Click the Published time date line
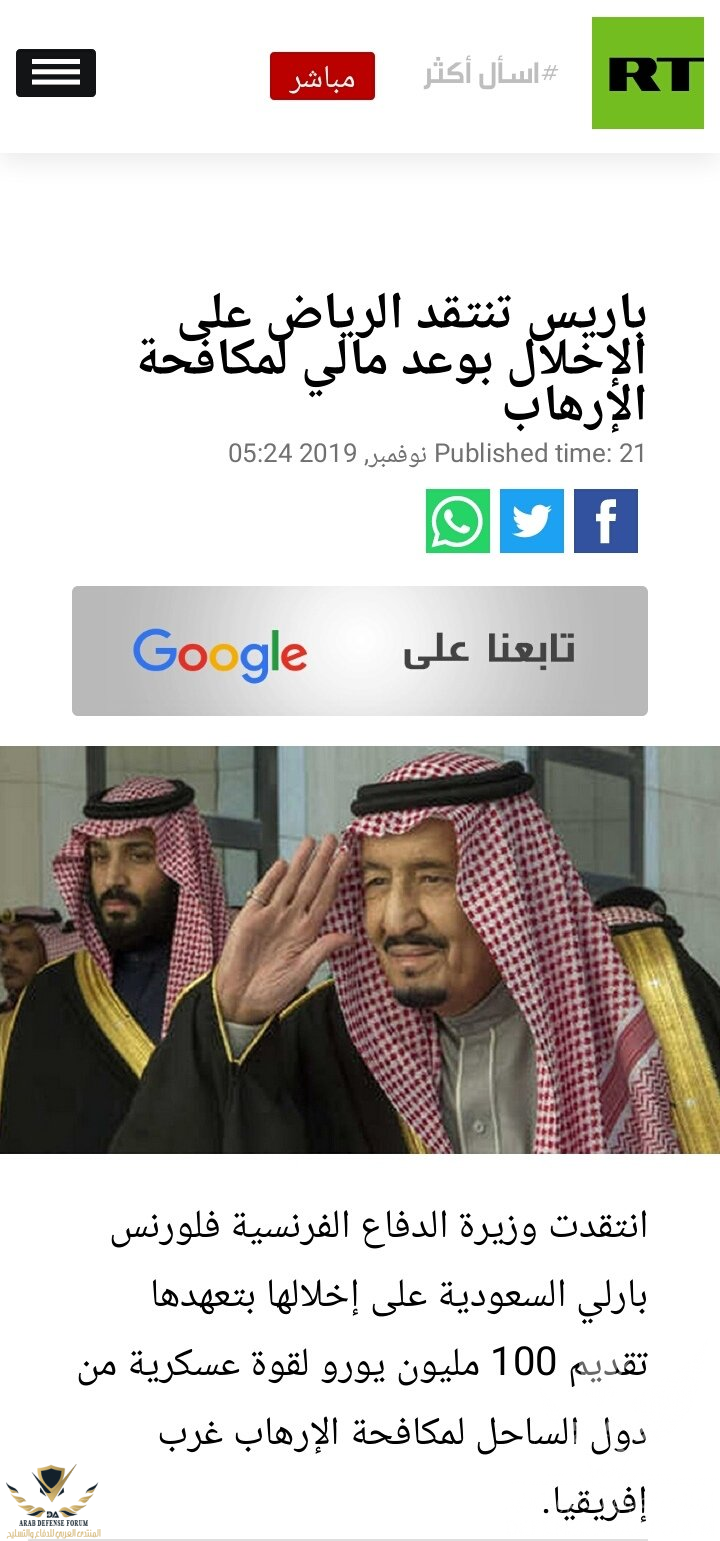The height and width of the screenshot is (1541, 720). pos(437,453)
